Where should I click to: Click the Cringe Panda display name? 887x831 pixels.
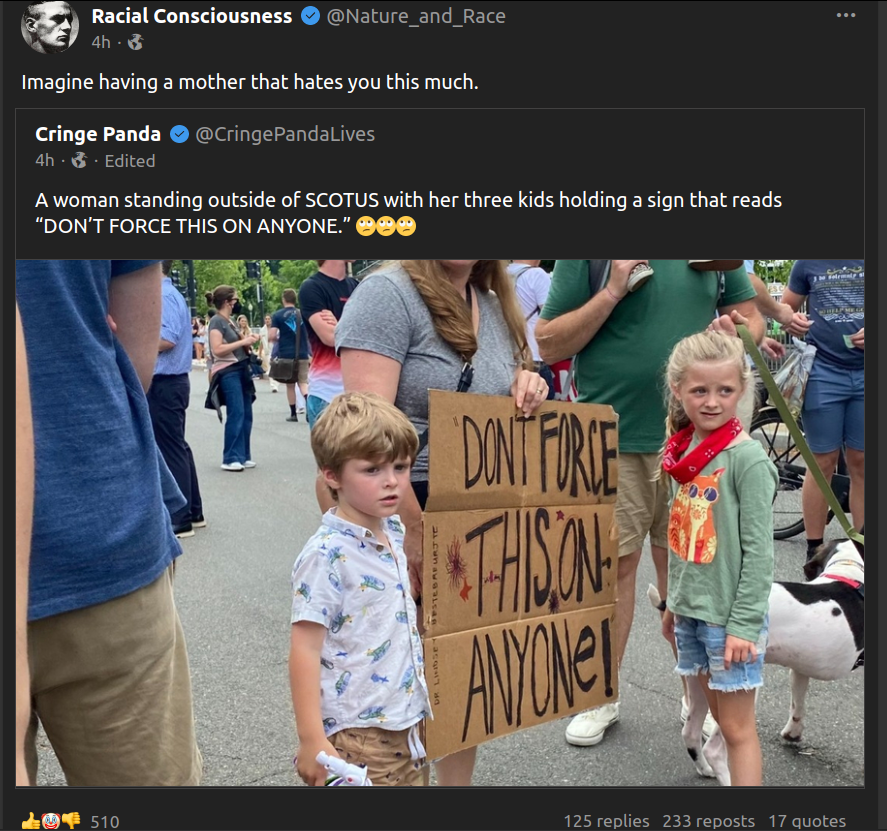click(x=98, y=134)
